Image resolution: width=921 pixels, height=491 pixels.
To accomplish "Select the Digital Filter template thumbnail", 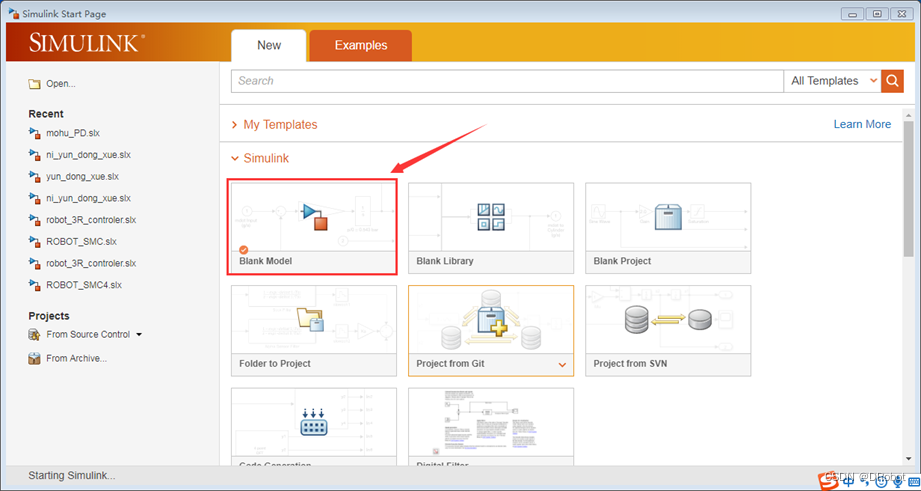I will pos(490,422).
